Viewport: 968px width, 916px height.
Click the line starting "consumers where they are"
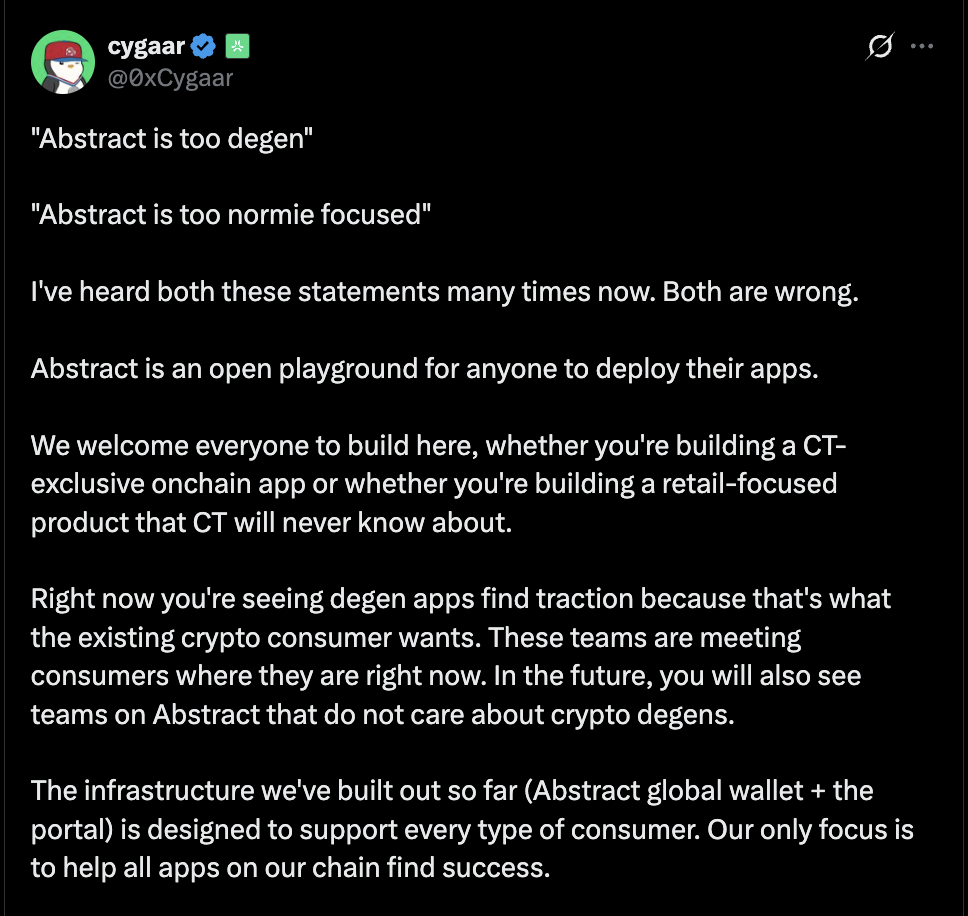(446, 676)
